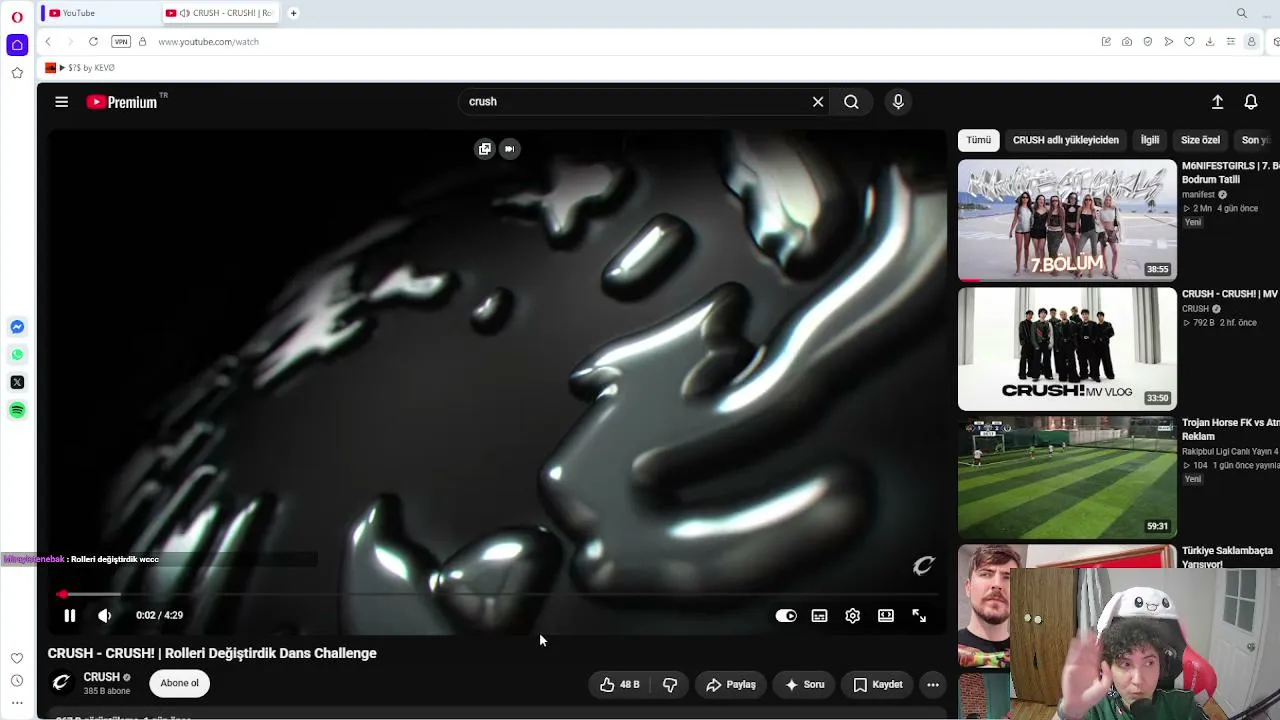The image size is (1280, 720).
Task: Run the search with the magnifier button
Action: (x=851, y=102)
